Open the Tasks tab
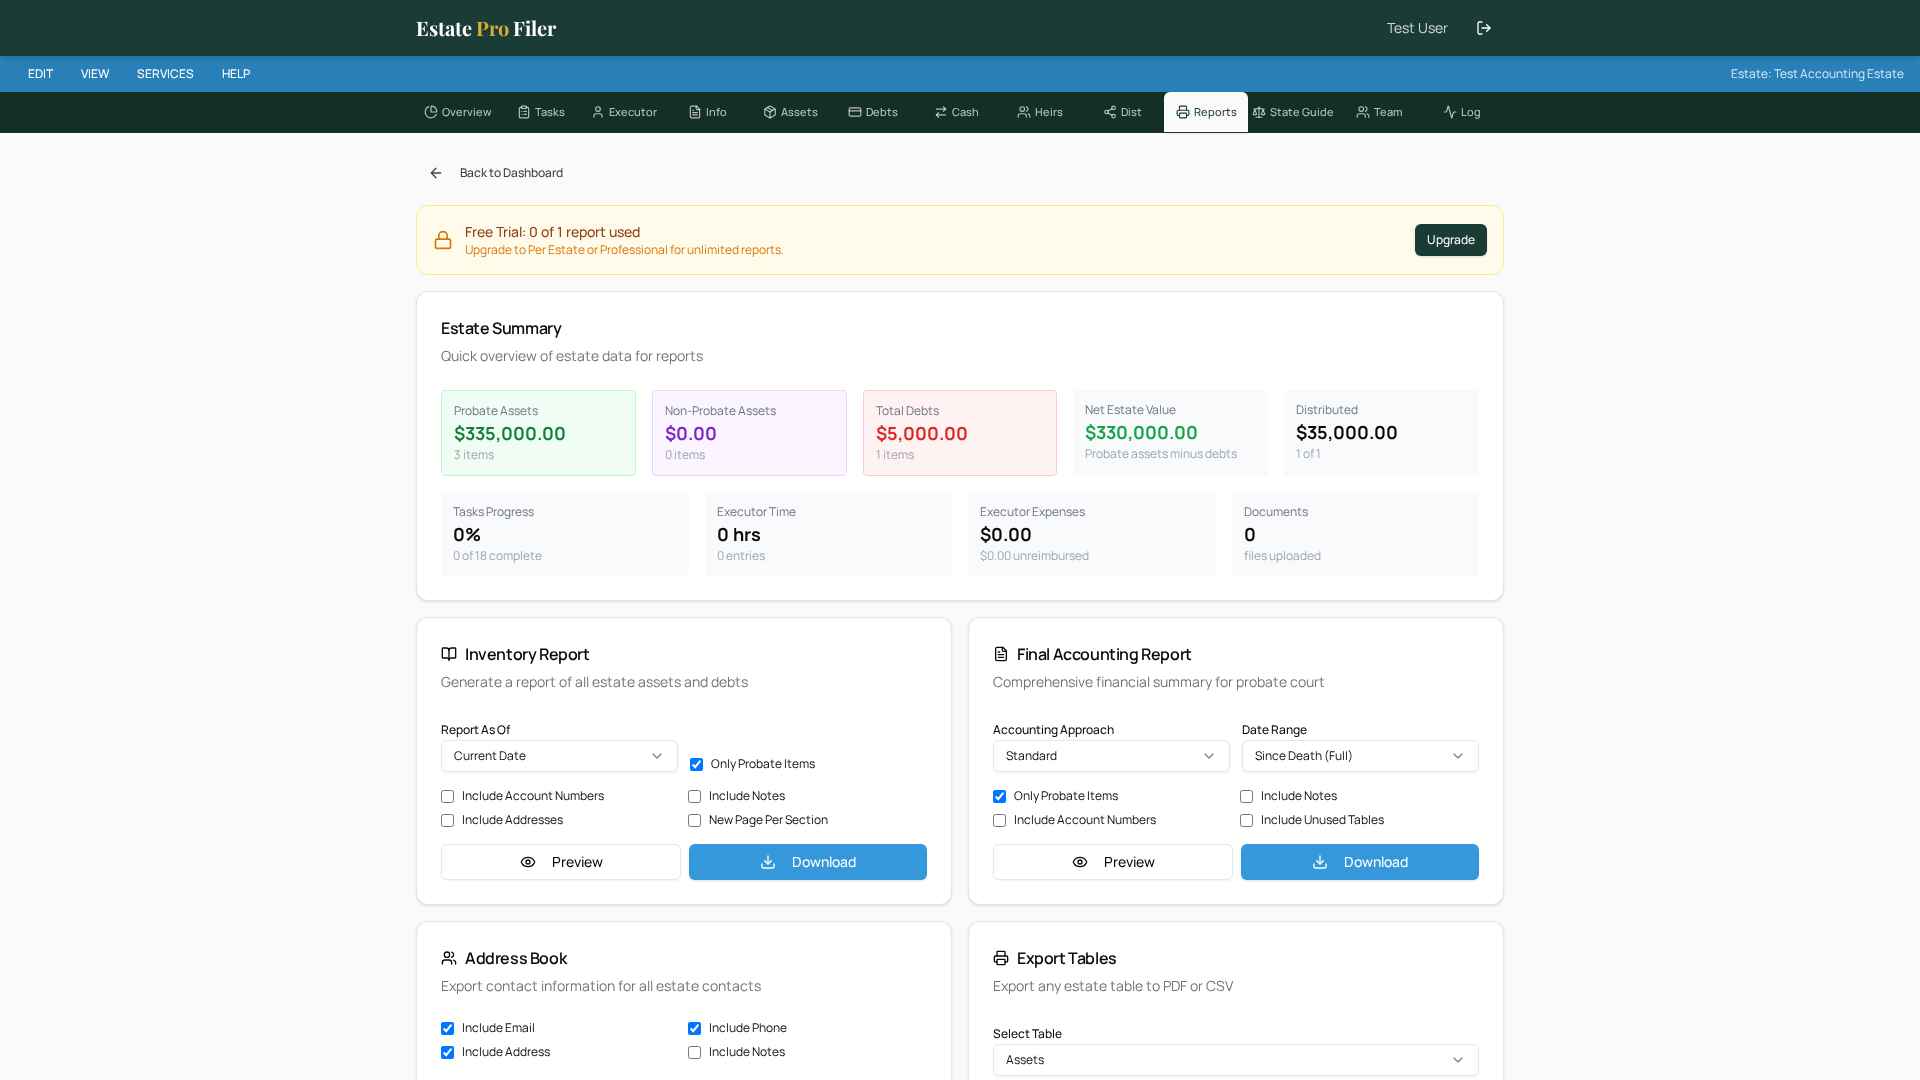This screenshot has height=1080, width=1920. click(x=541, y=112)
